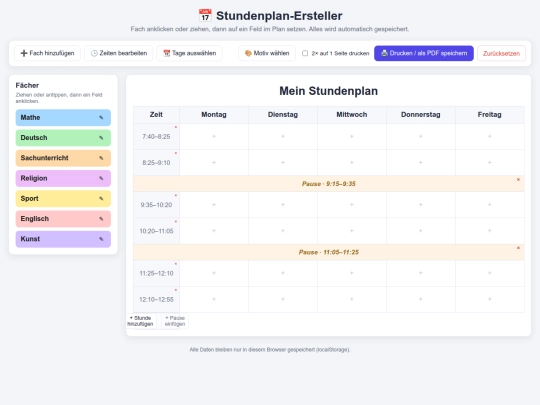The image size is (540, 405).
Task: Delete the 10:20–11:05 time row via red x
Action: 176,221
